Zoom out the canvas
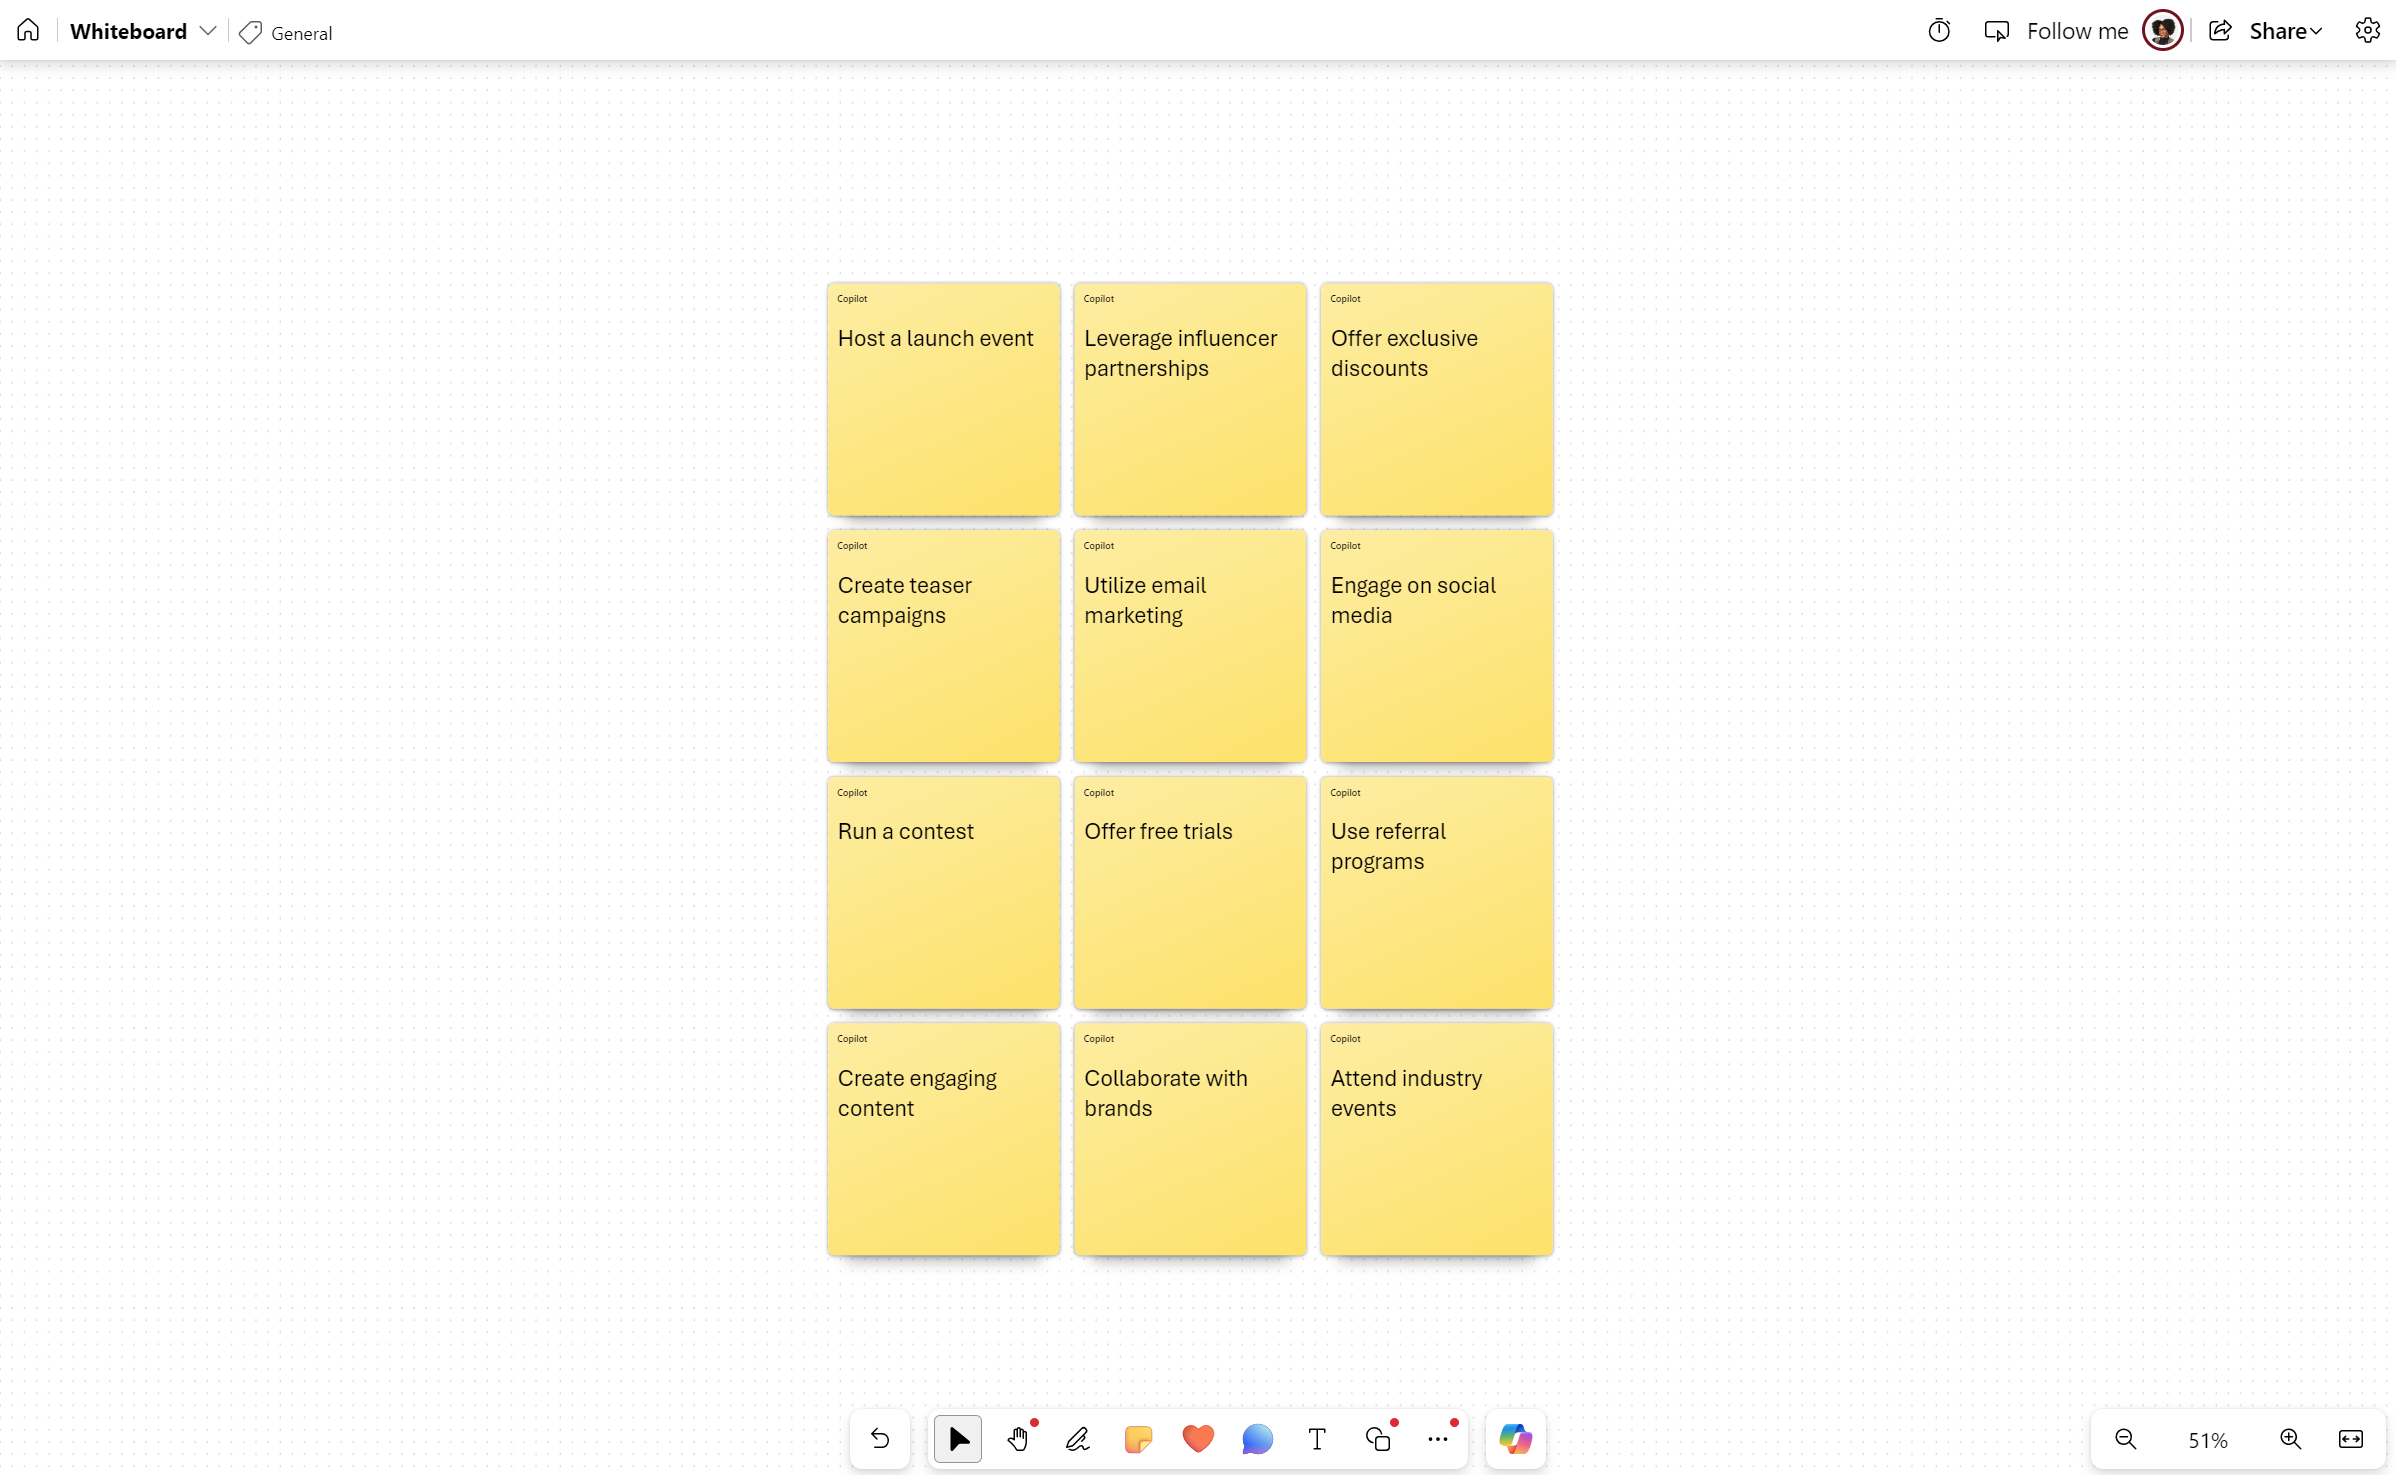The width and height of the screenshot is (2396, 1475). tap(2126, 1439)
